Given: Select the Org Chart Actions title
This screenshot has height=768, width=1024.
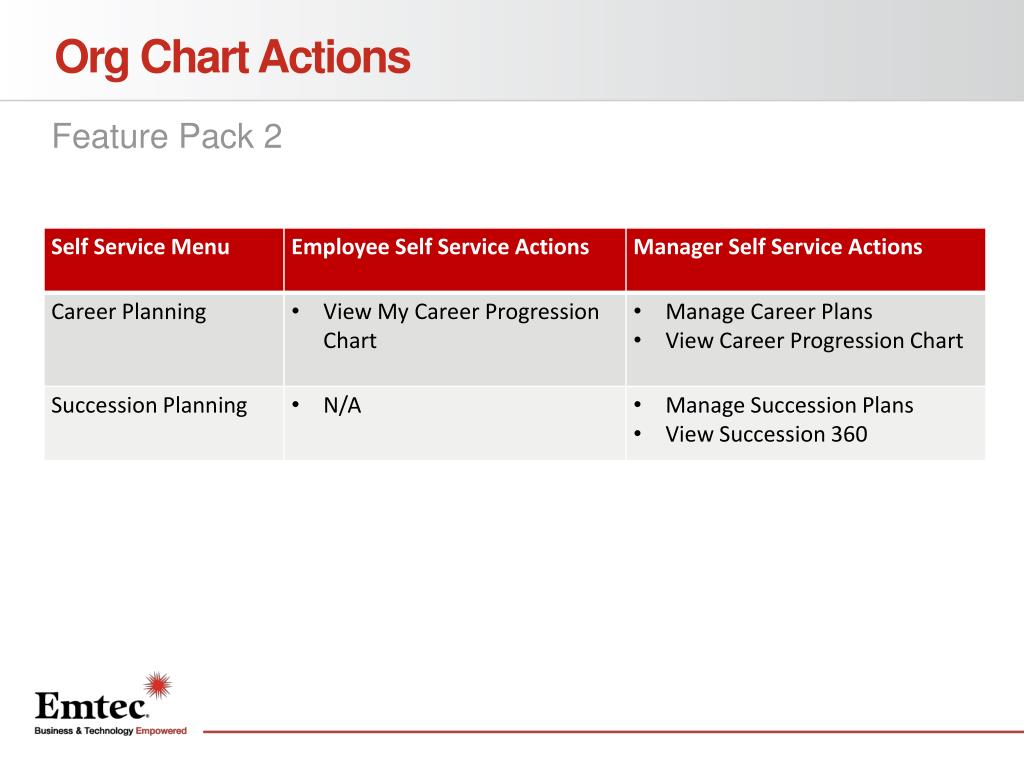Looking at the screenshot, I should click(x=233, y=57).
